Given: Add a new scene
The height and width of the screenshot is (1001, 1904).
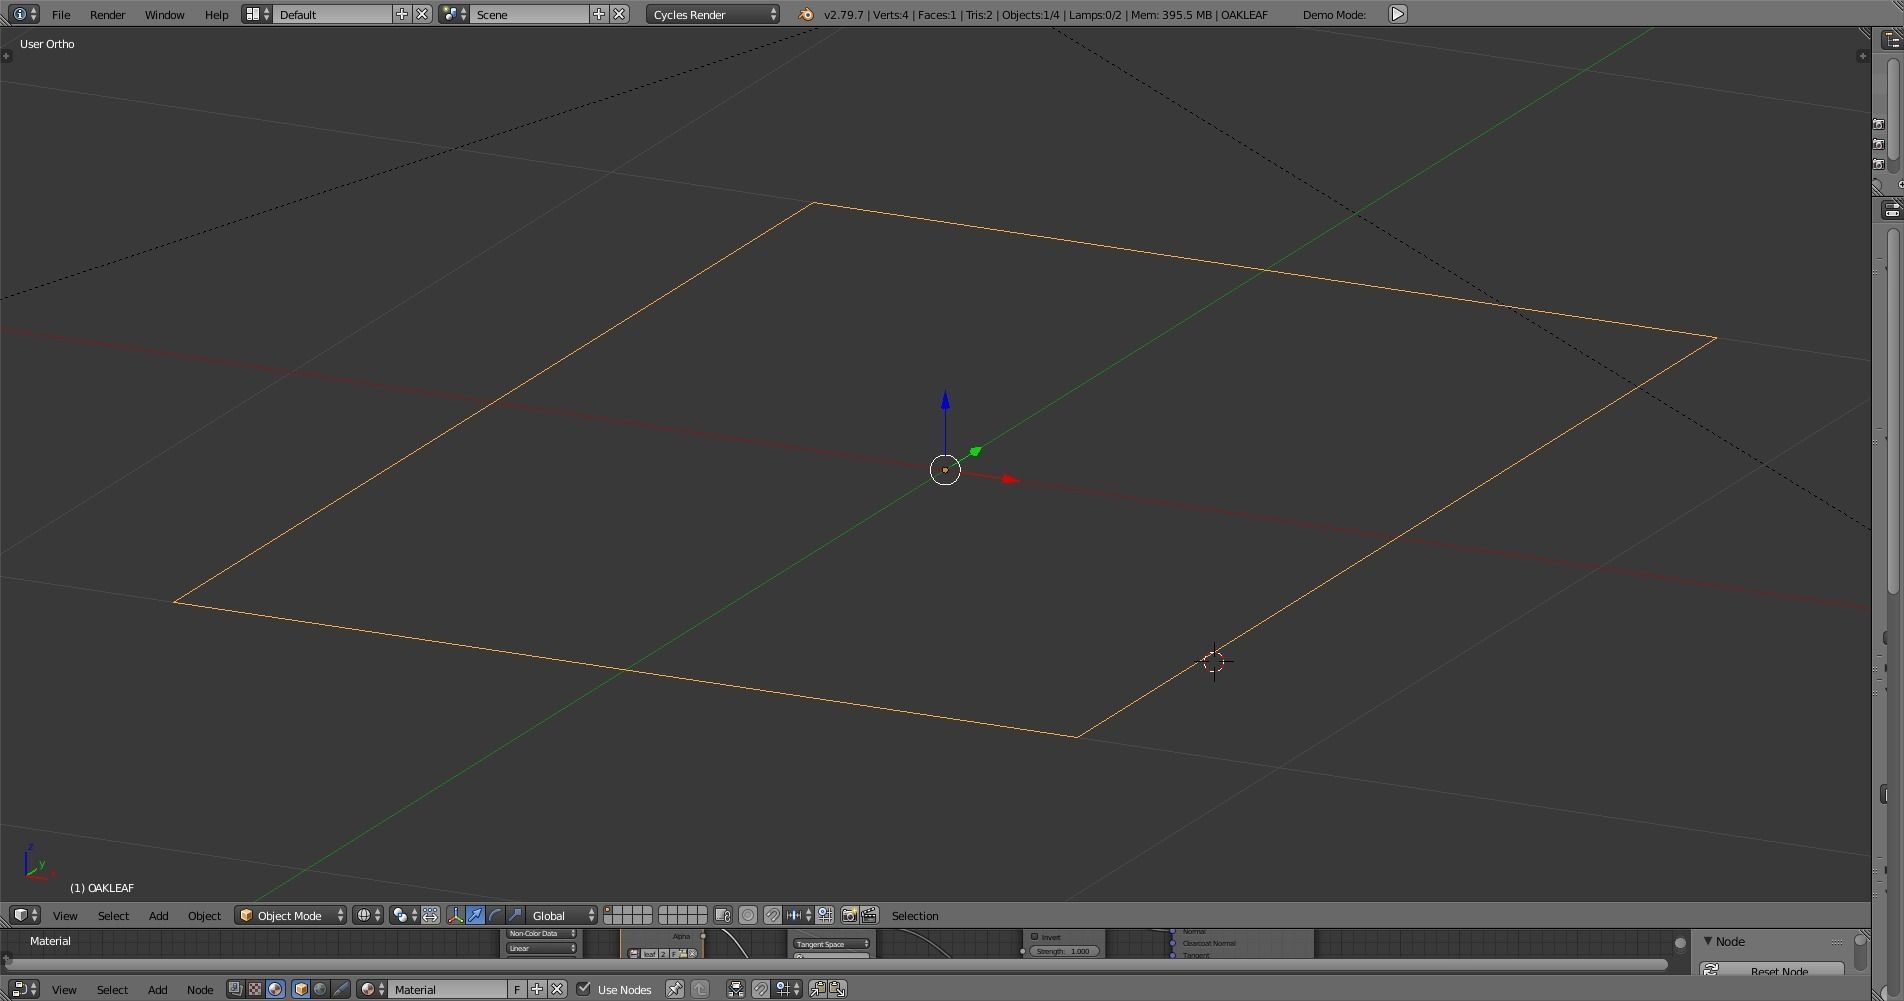Looking at the screenshot, I should coord(599,14).
